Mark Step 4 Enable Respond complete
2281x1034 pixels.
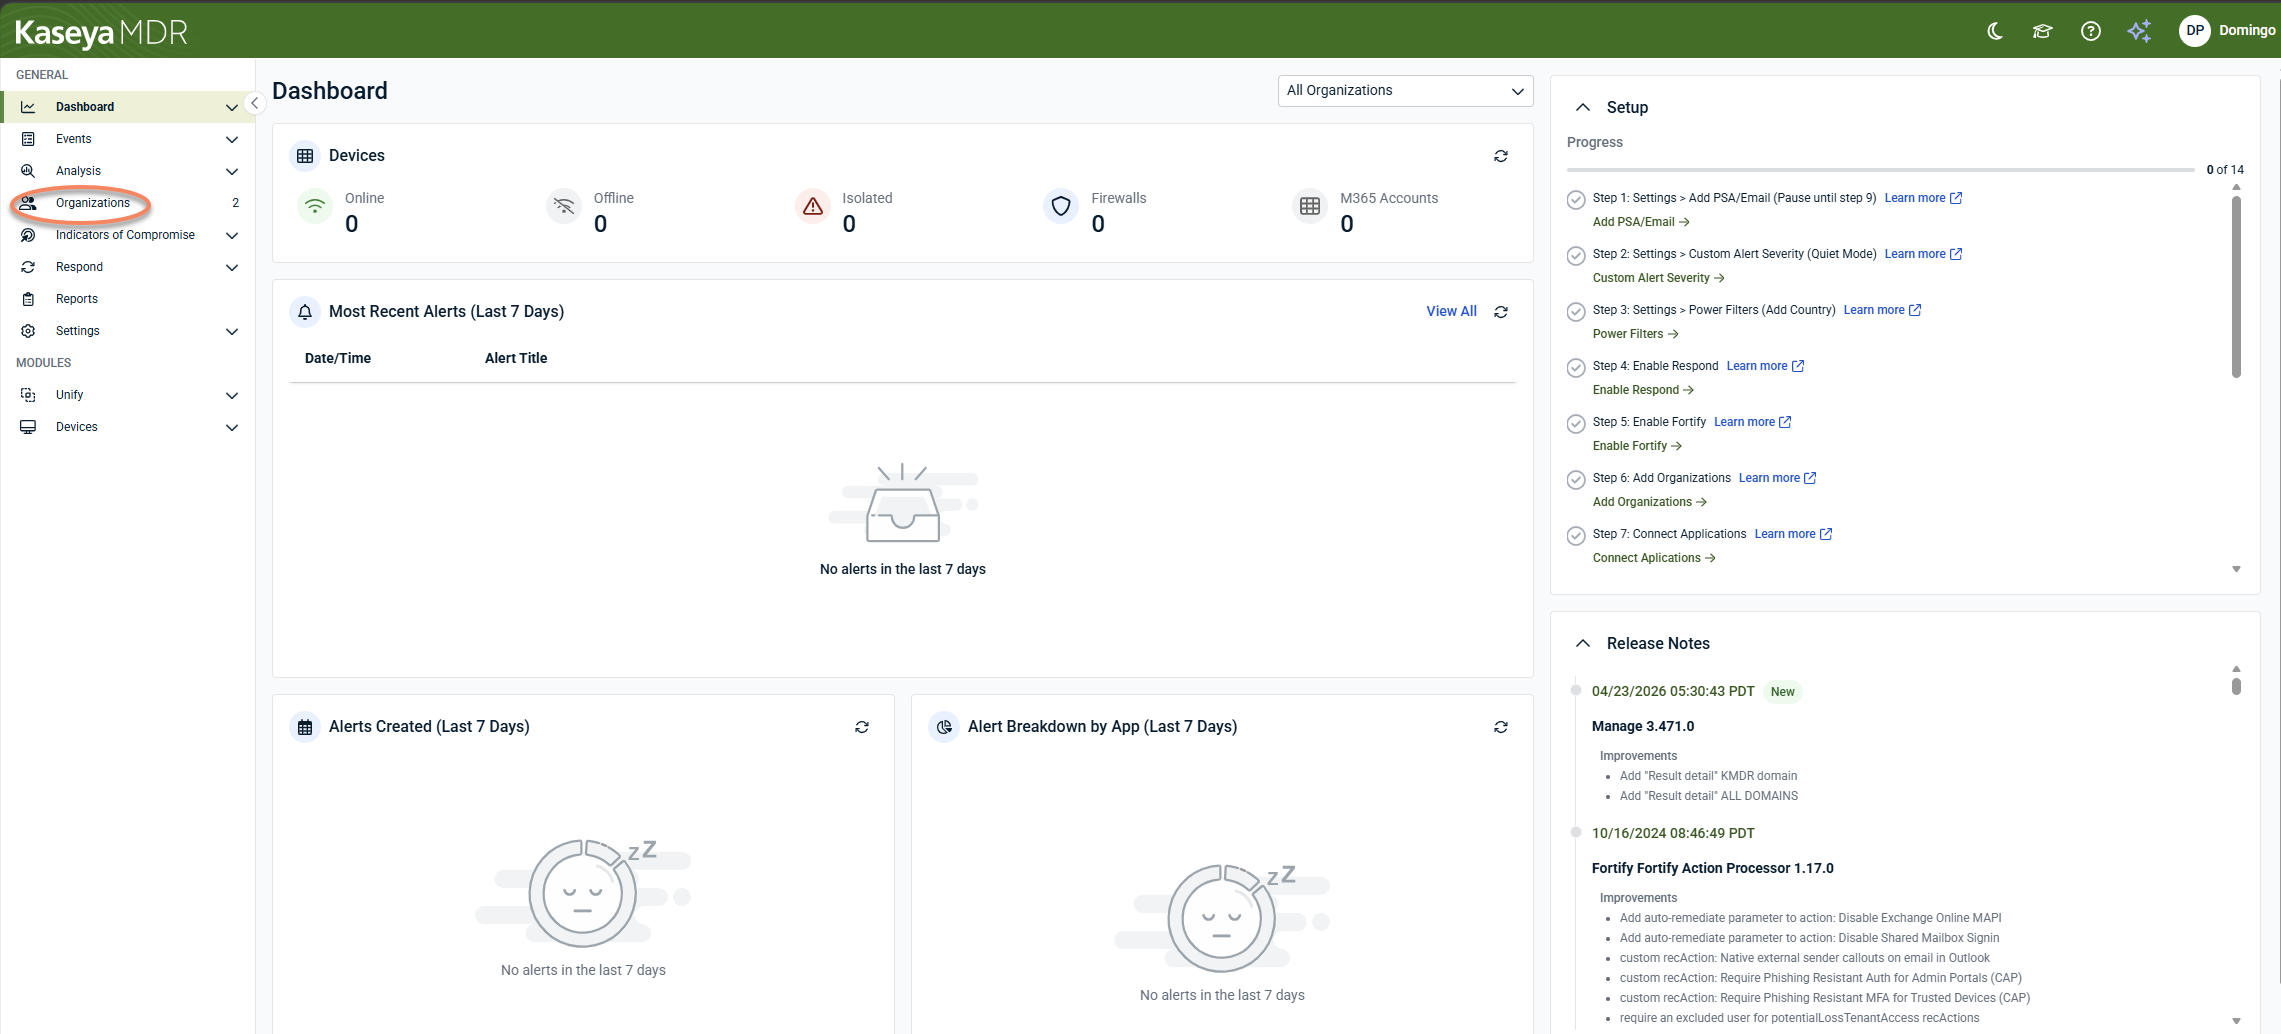pos(1576,367)
